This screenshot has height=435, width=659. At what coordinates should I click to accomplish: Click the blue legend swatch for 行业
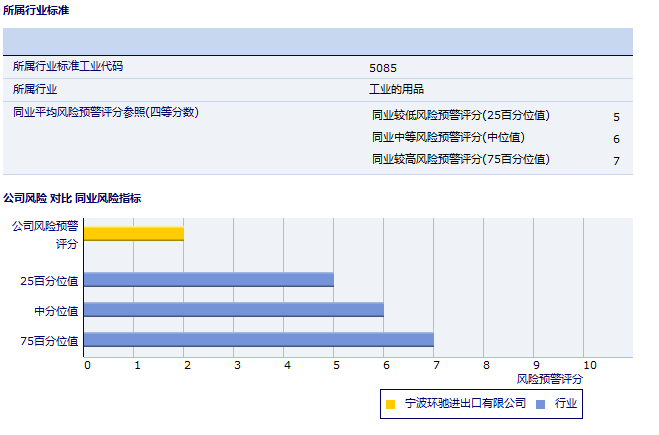(541, 404)
